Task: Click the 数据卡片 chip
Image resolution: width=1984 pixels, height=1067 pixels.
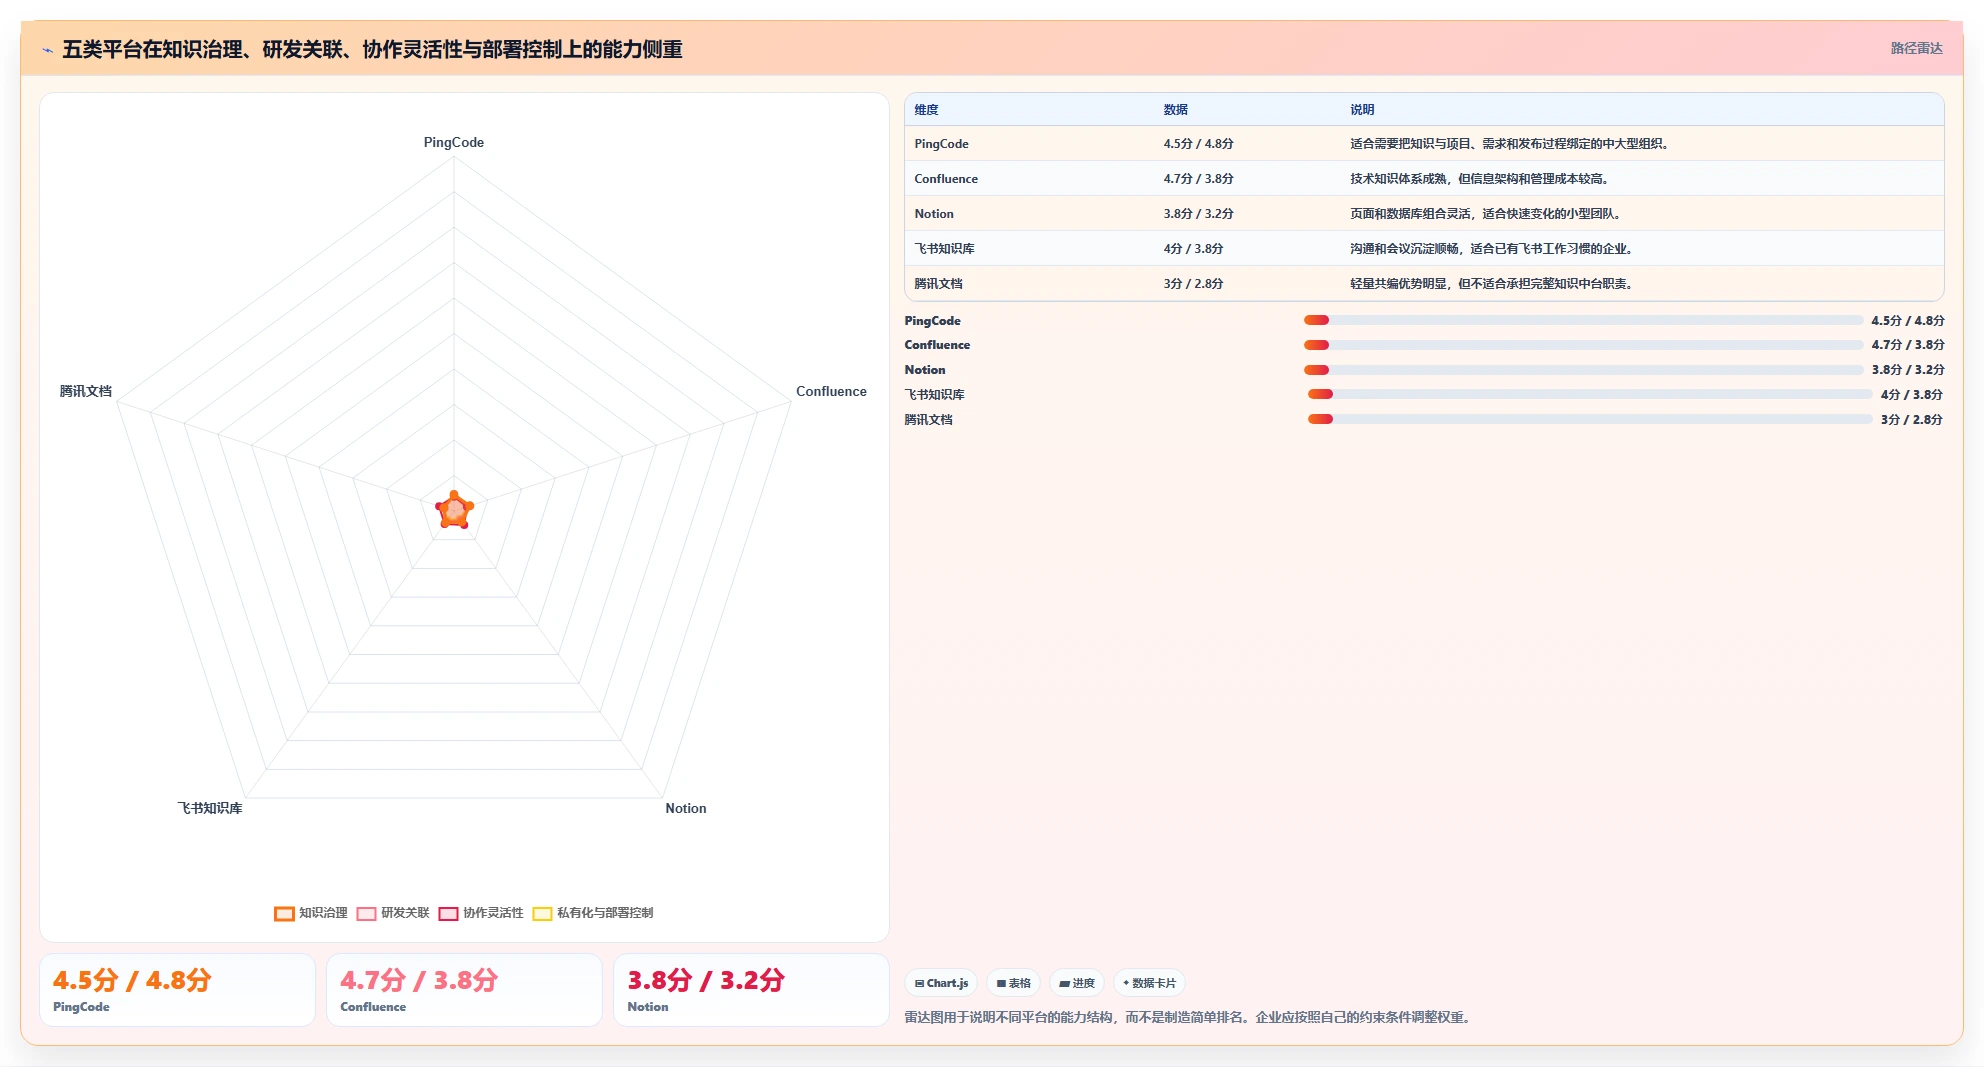Action: [x=1149, y=983]
